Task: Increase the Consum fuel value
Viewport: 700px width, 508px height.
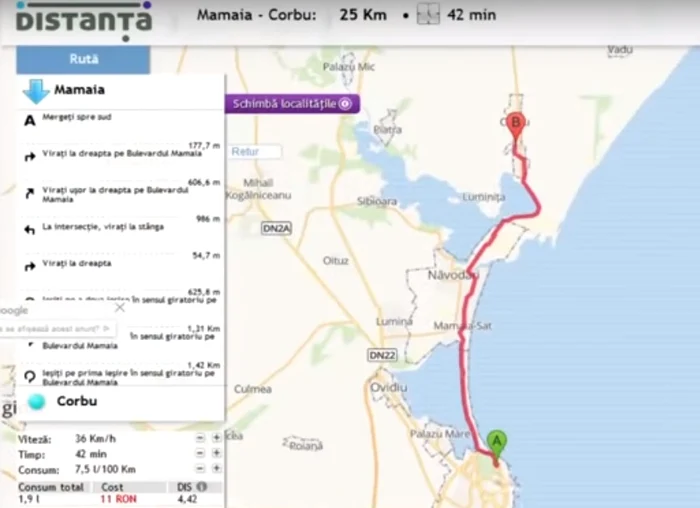Action: [x=216, y=468]
